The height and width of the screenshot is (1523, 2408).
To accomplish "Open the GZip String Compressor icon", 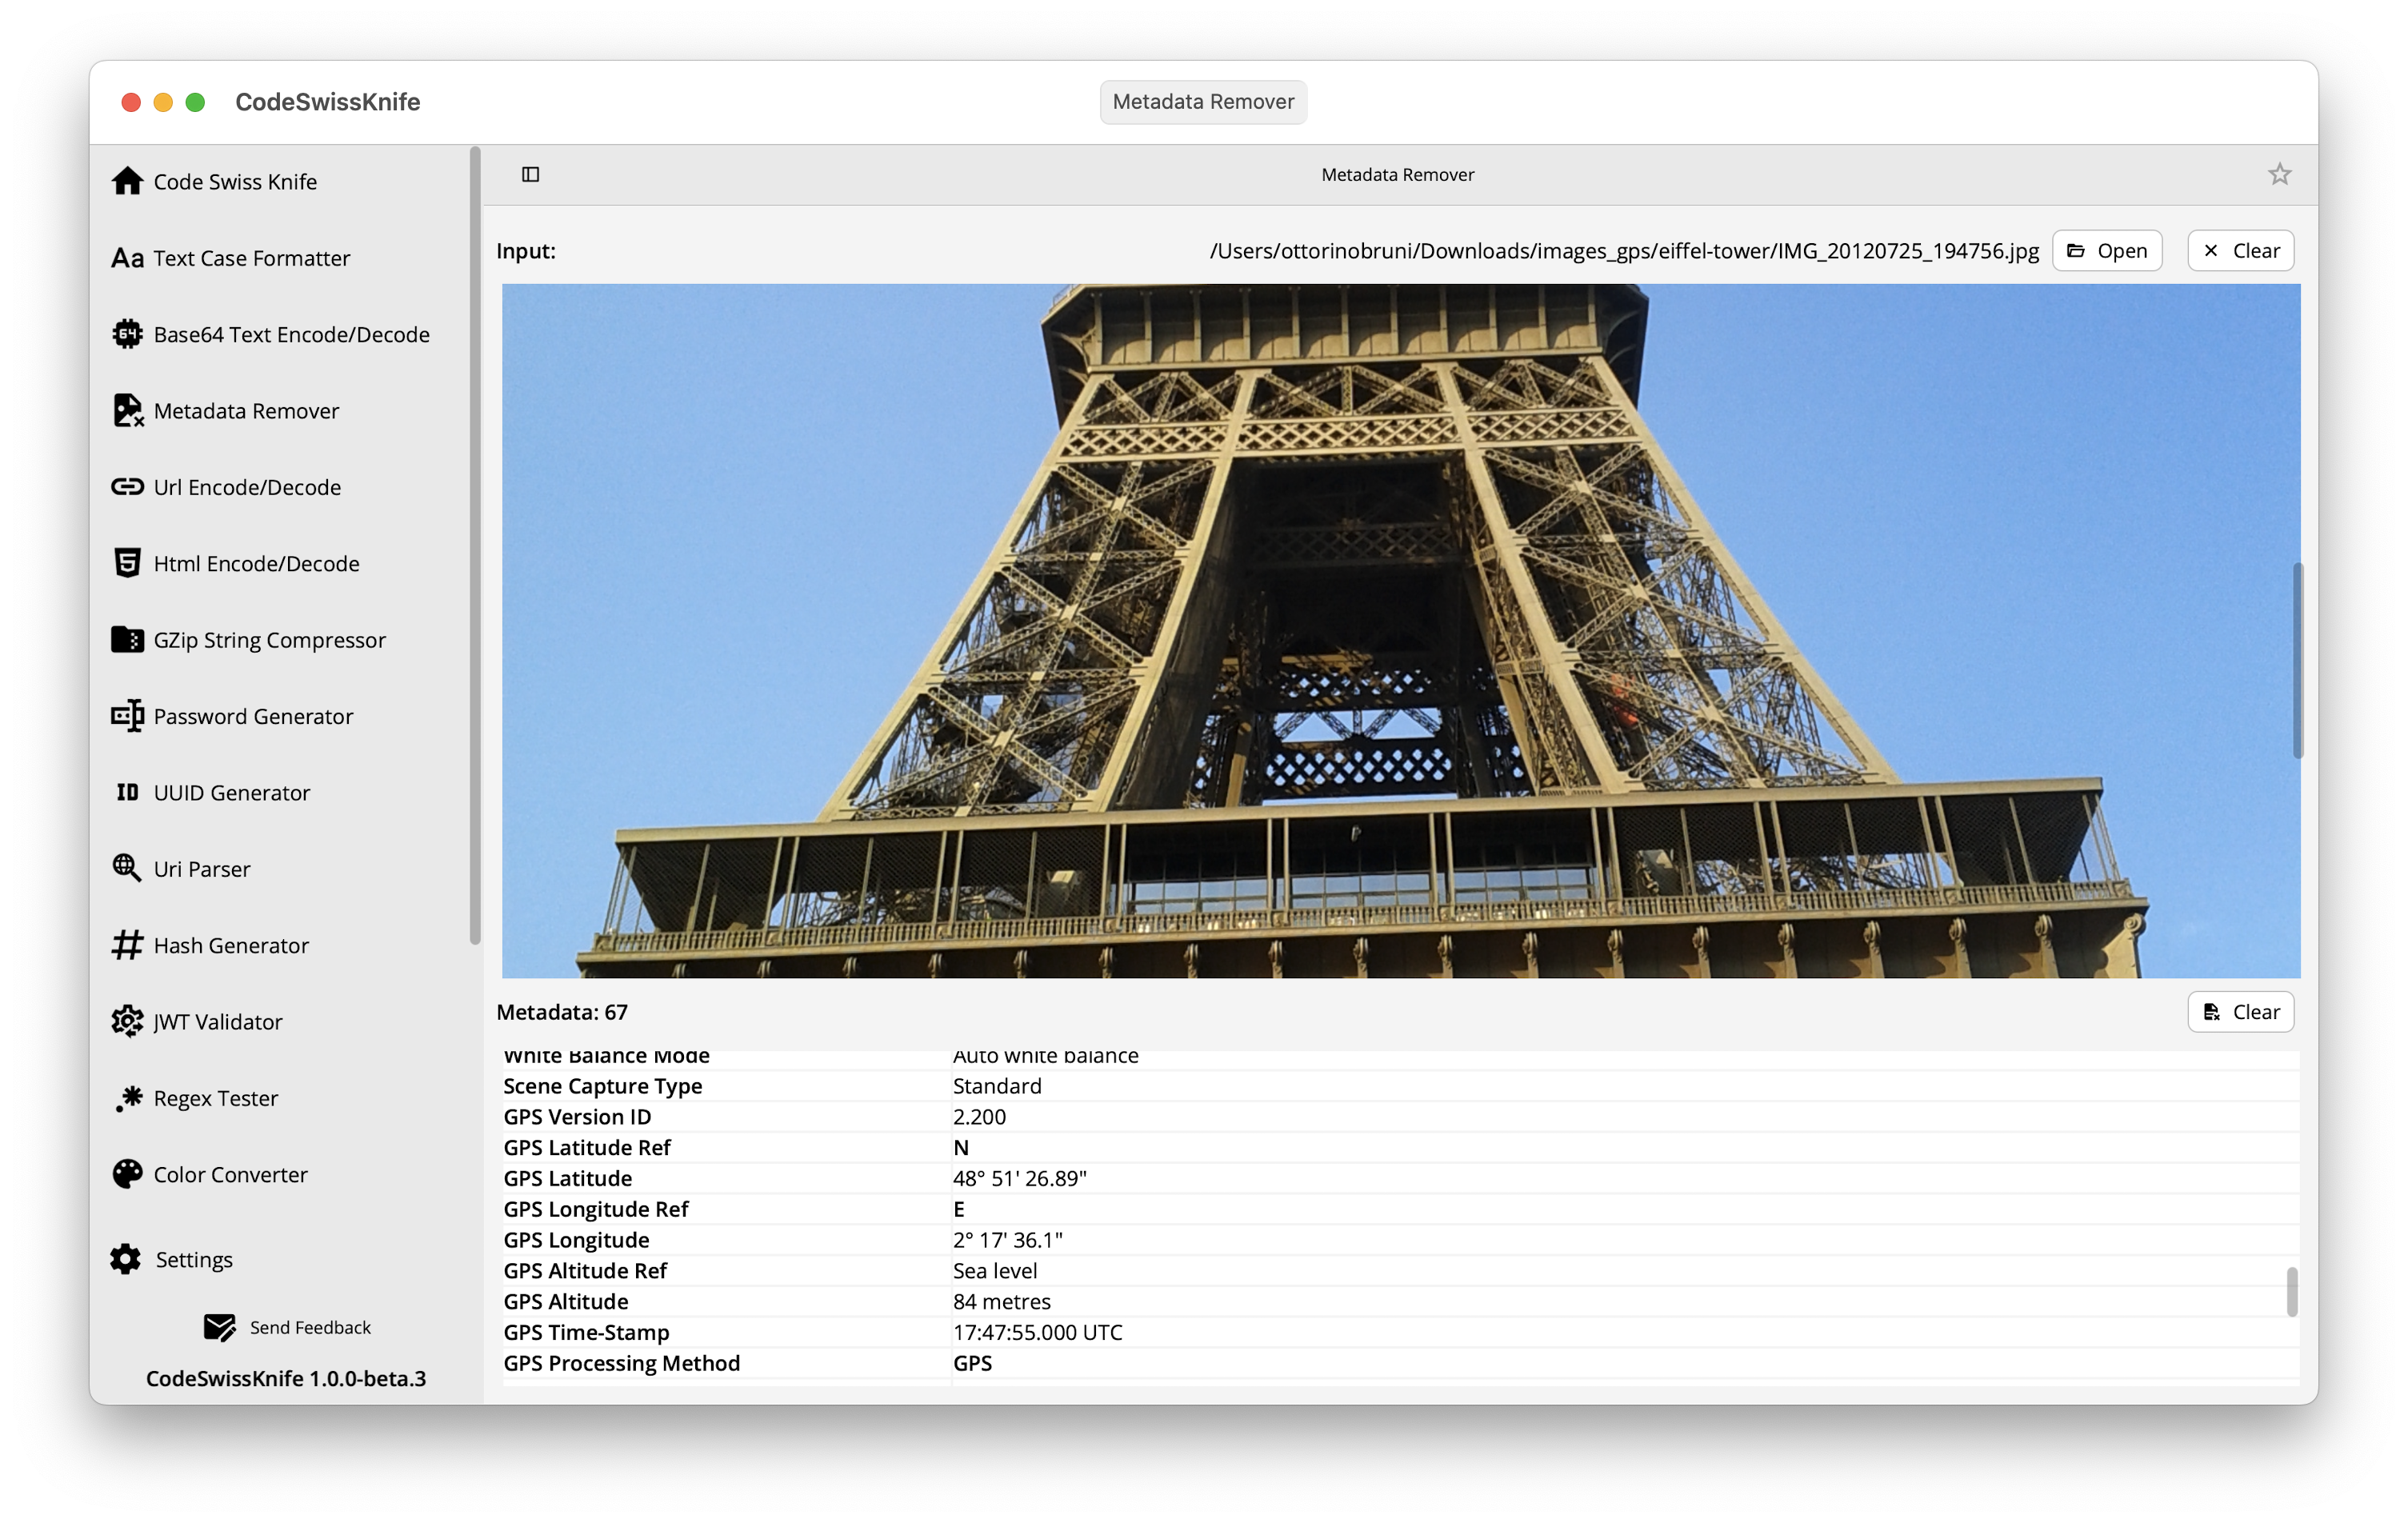I will tap(127, 639).
